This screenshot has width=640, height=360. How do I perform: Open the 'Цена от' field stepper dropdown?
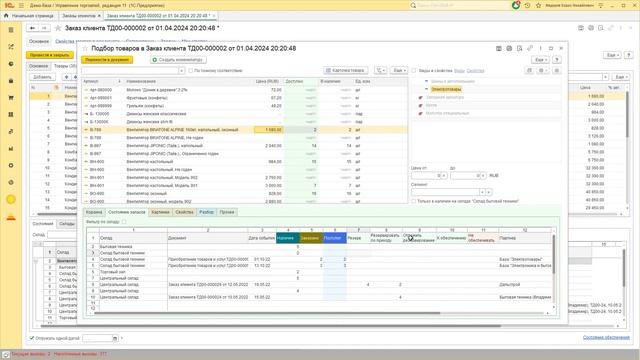click(444, 176)
